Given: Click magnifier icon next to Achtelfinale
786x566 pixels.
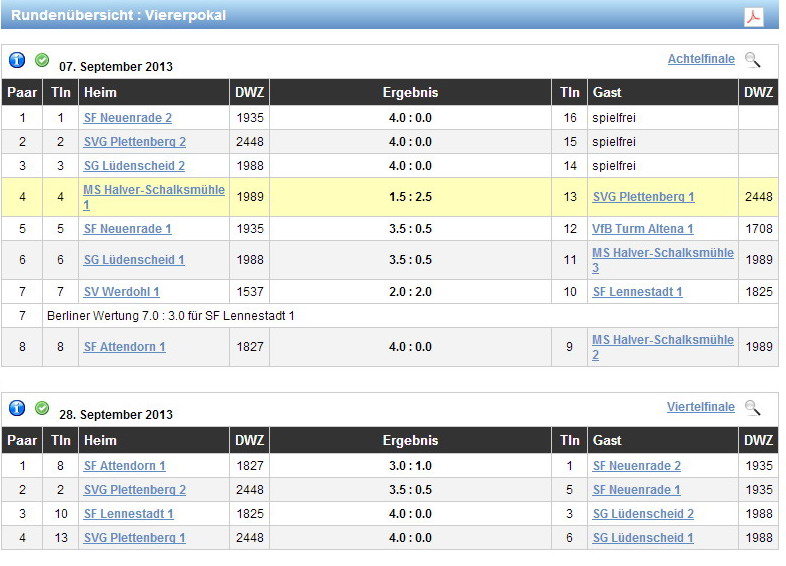Looking at the screenshot, I should 753,60.
